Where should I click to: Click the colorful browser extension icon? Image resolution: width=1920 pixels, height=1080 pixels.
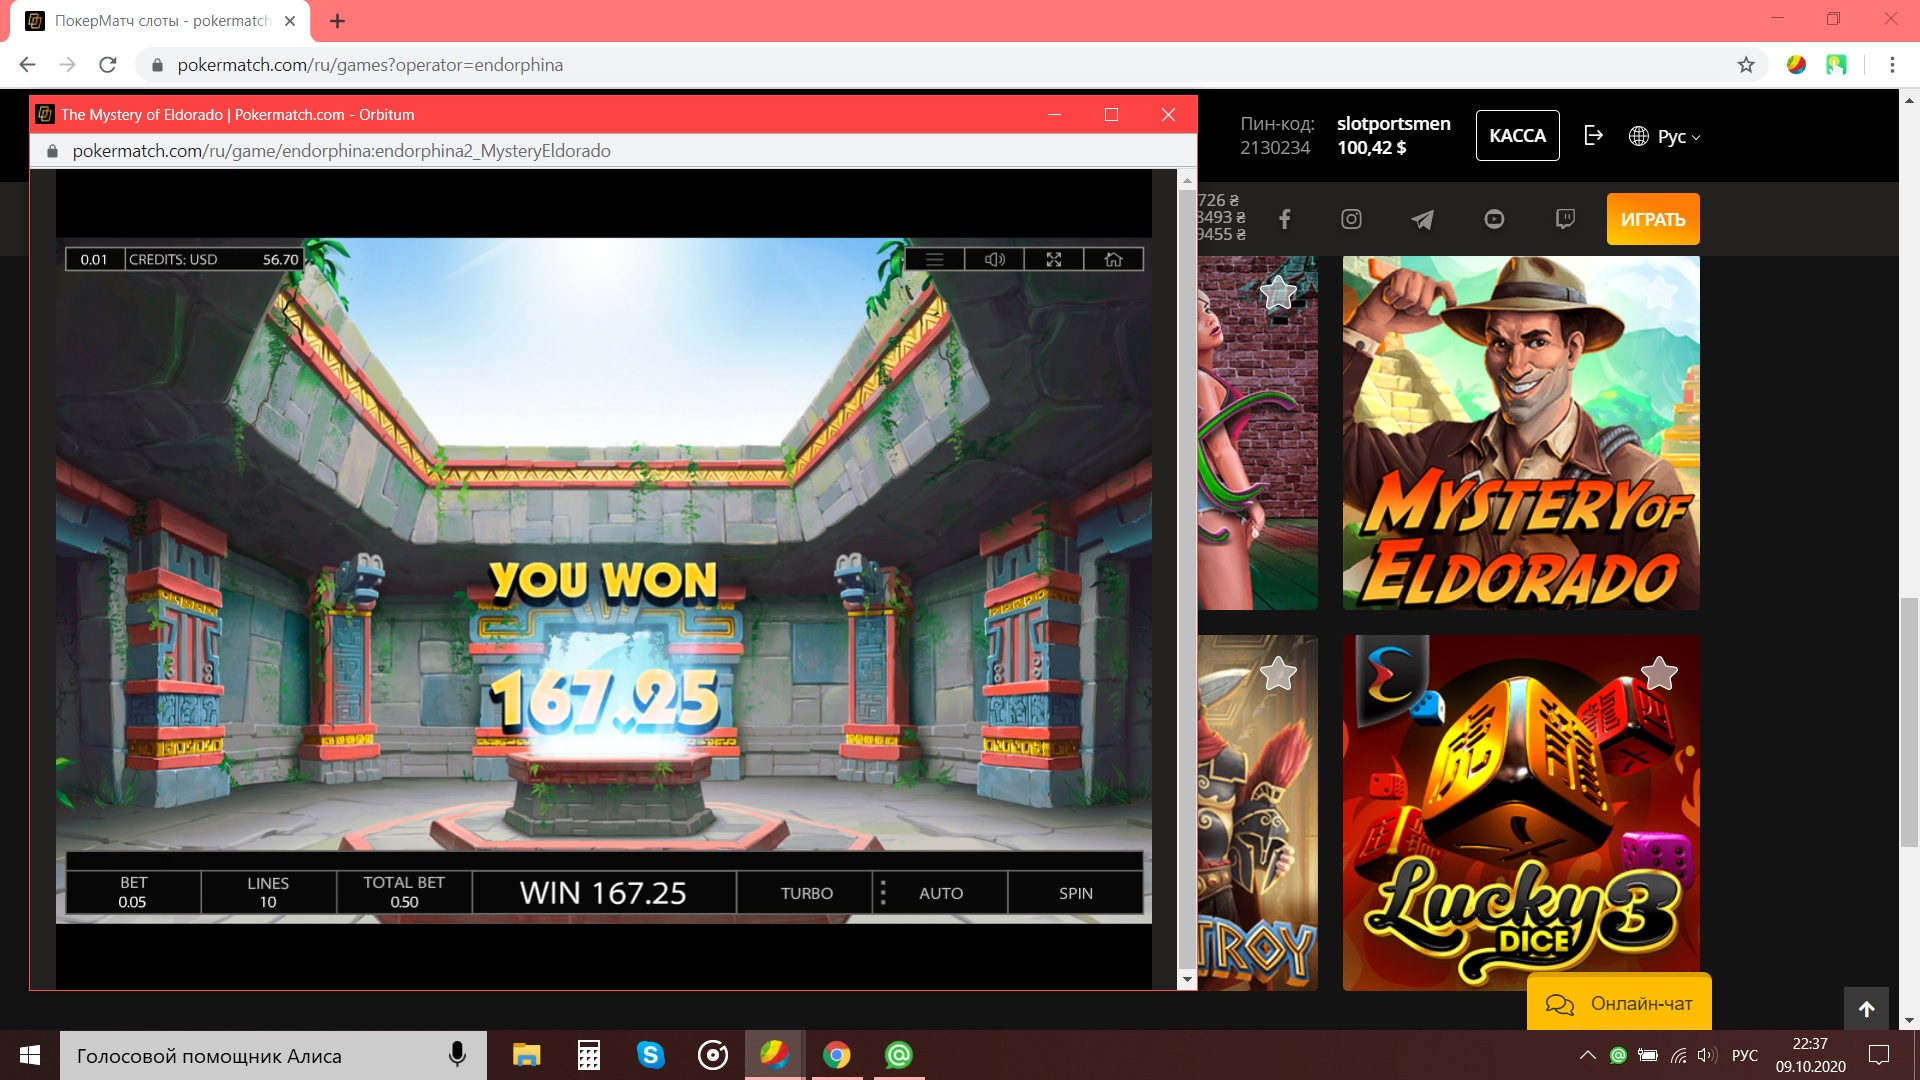(x=1797, y=65)
